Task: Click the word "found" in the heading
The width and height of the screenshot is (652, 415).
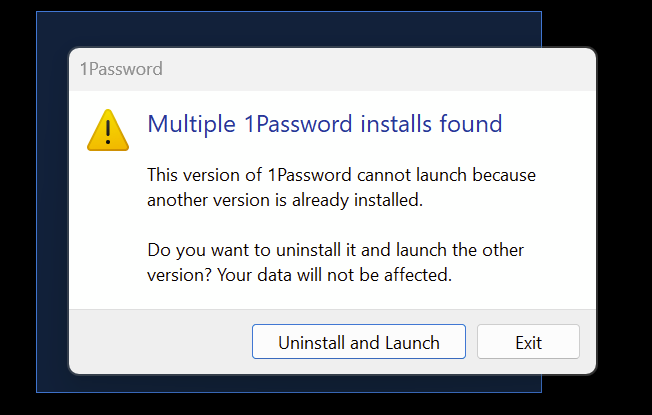Action: [x=470, y=125]
